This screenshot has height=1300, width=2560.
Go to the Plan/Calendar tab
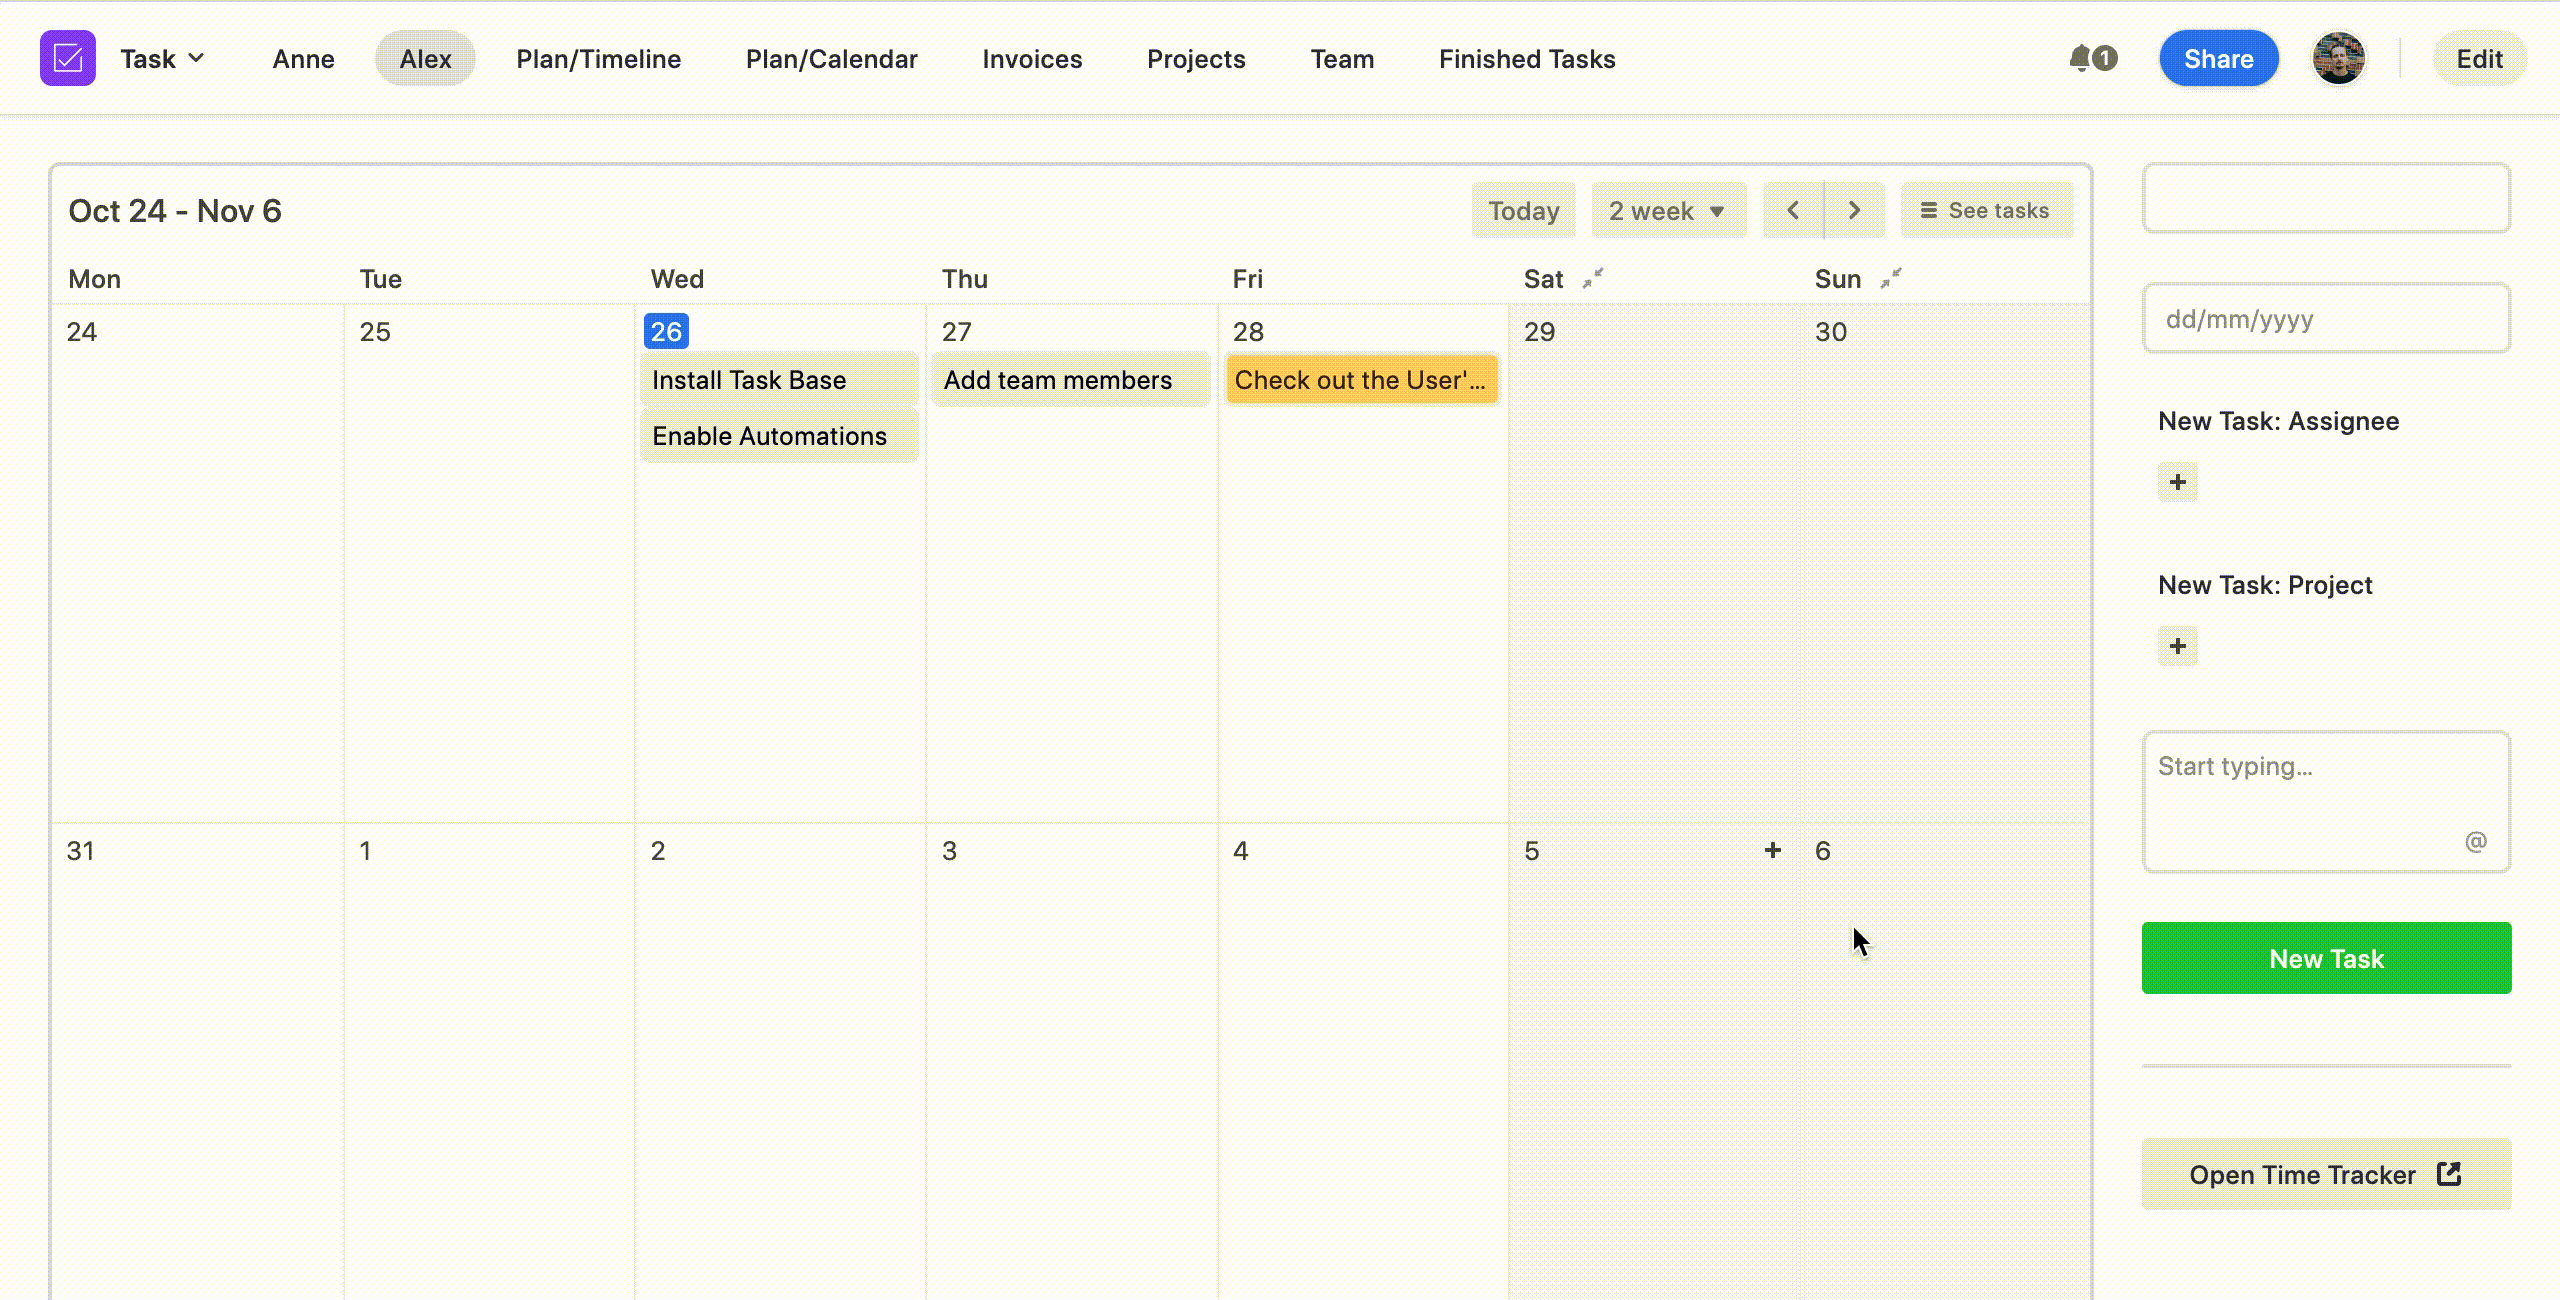click(831, 59)
